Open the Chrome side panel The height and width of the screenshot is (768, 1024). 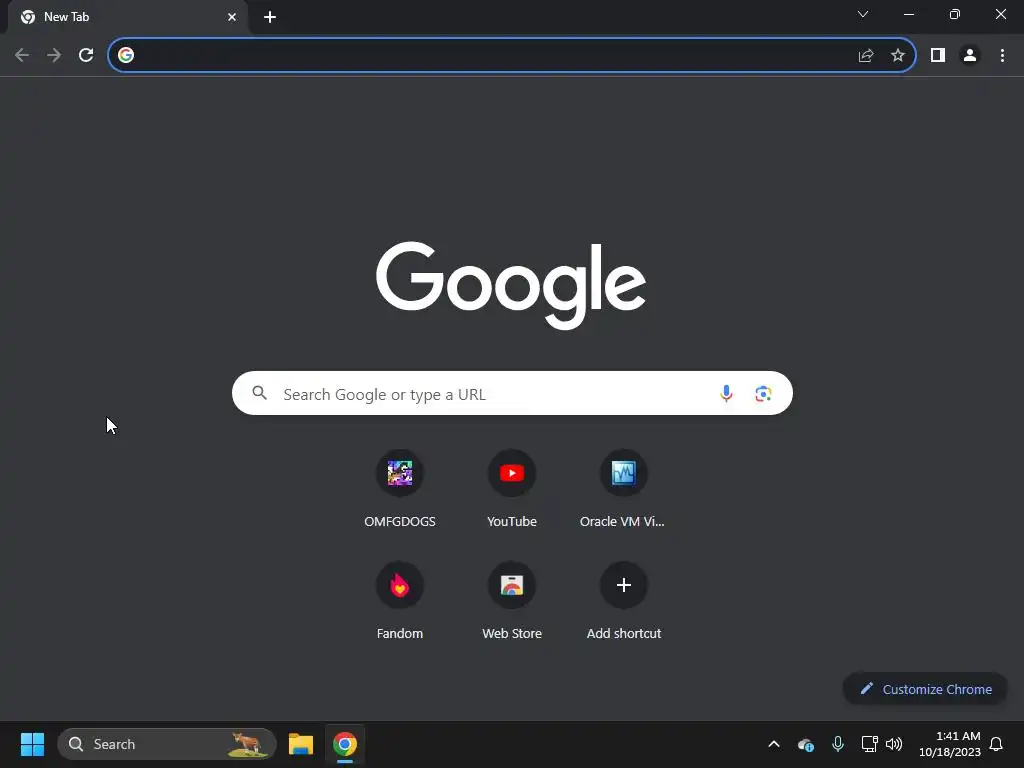938,56
